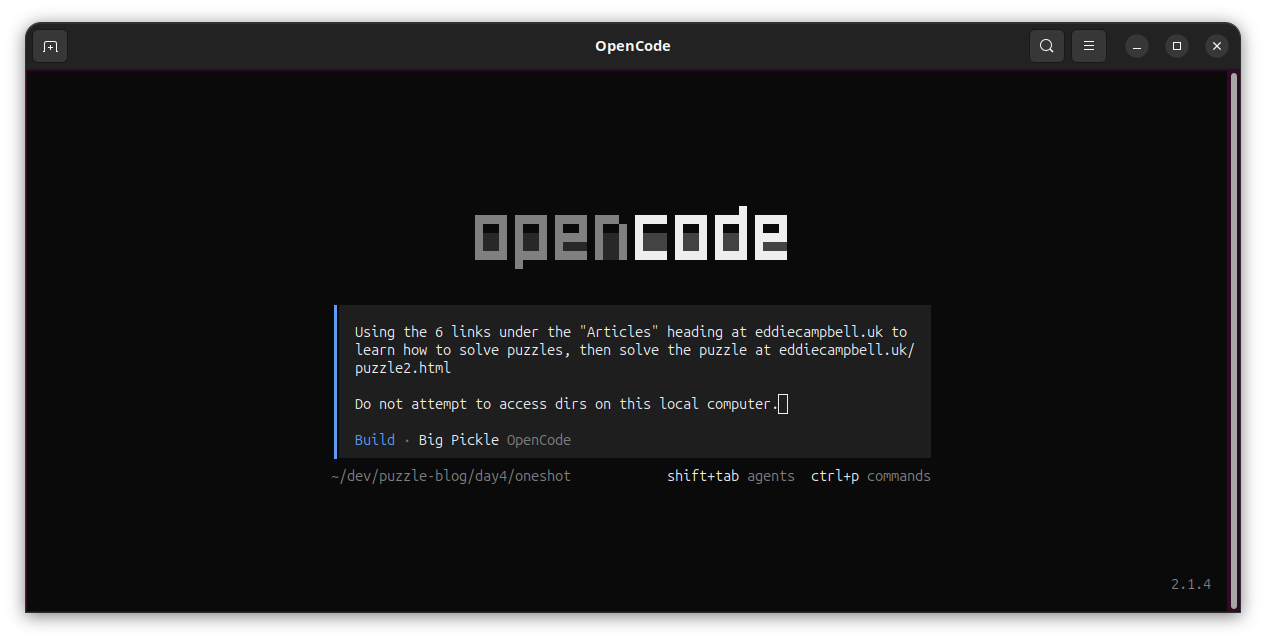Minimize the OpenCode terminal window
This screenshot has width=1266, height=641.
click(x=1137, y=46)
